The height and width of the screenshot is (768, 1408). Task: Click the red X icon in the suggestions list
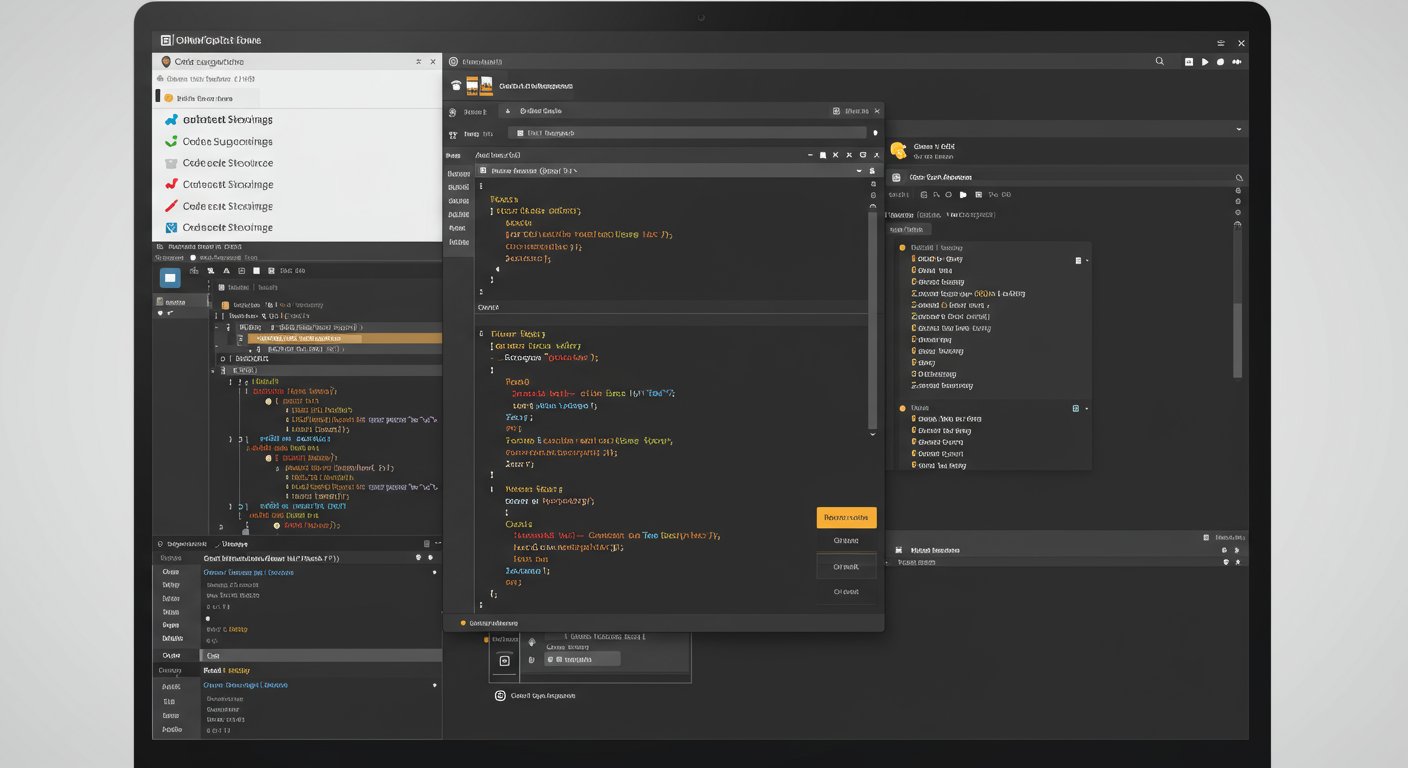coord(170,184)
